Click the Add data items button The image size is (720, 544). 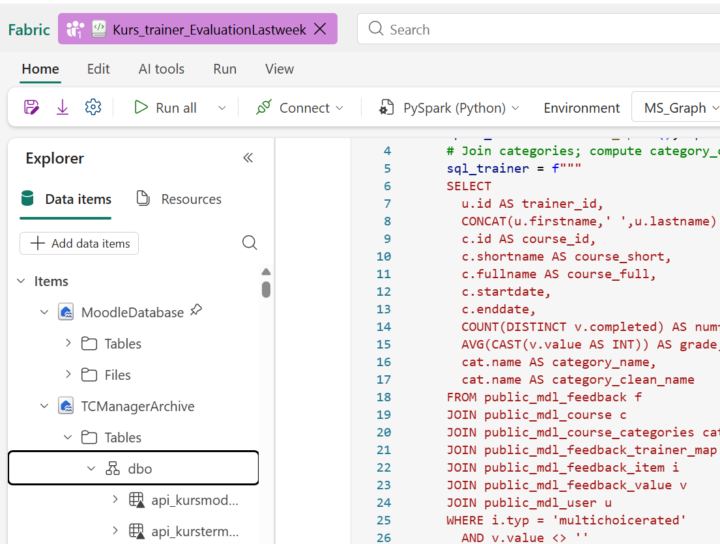(x=80, y=243)
